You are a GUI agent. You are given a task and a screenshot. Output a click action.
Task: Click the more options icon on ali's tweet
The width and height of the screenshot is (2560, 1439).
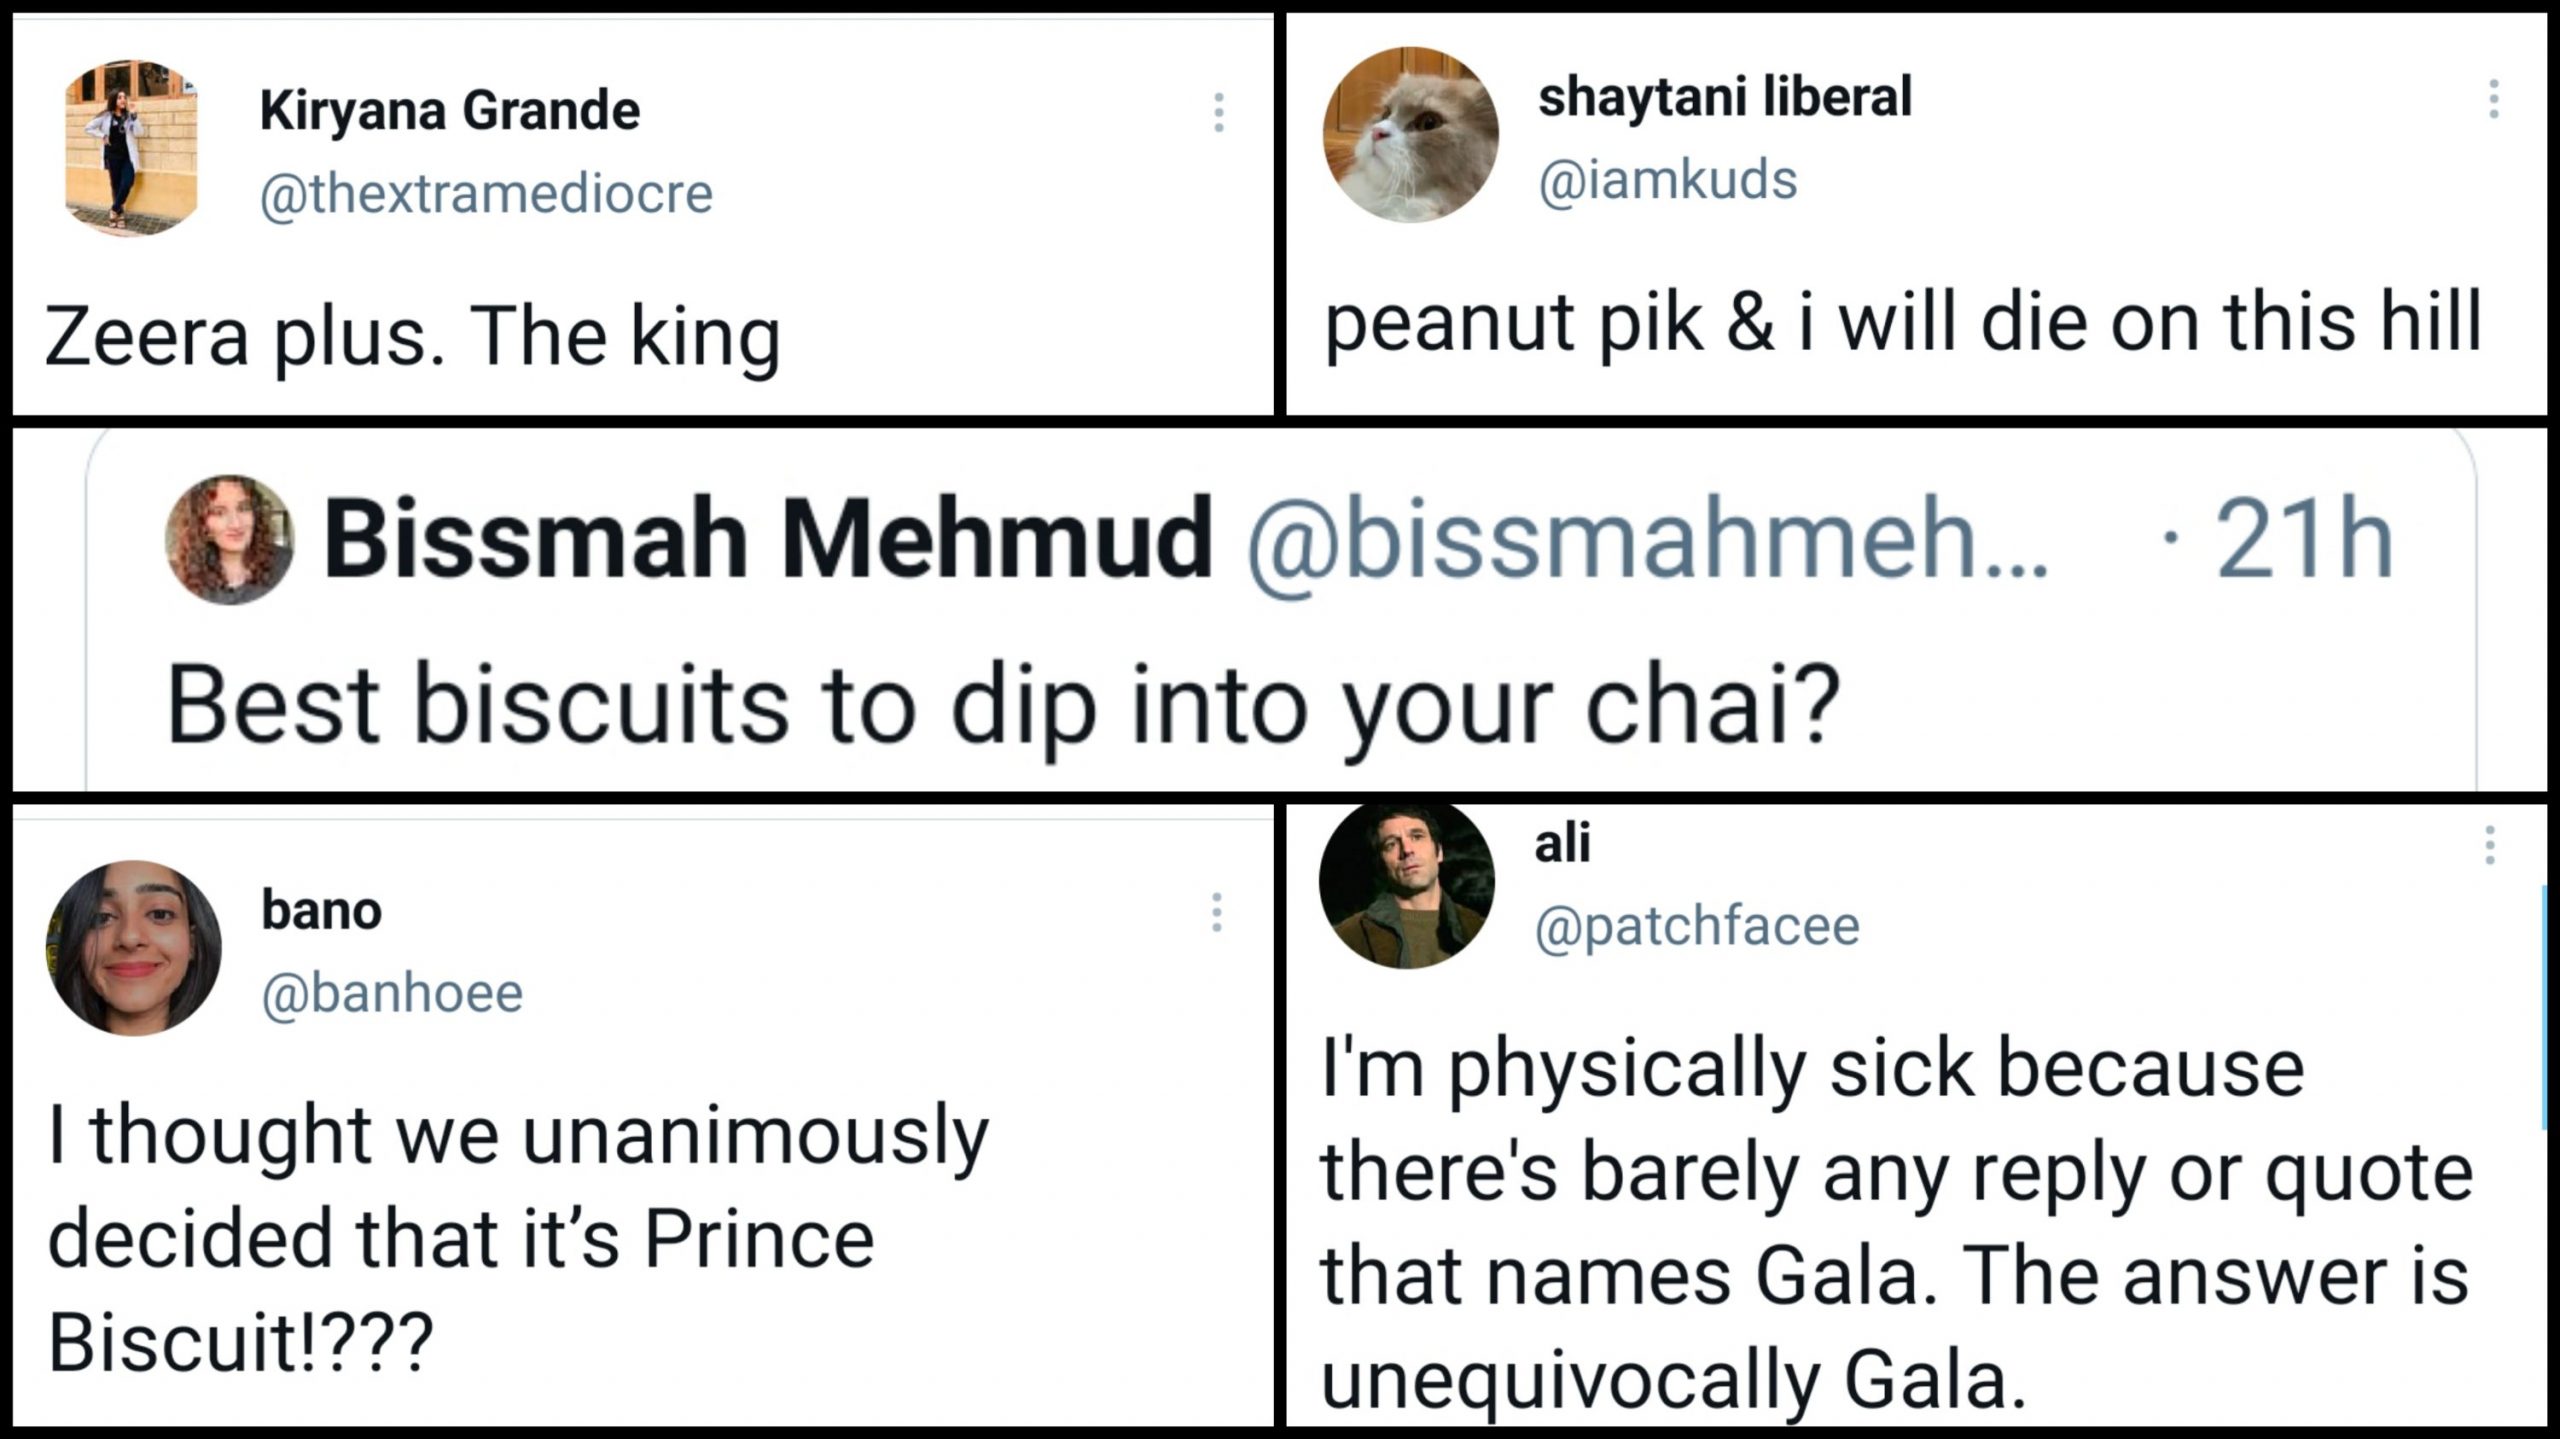click(x=2490, y=845)
